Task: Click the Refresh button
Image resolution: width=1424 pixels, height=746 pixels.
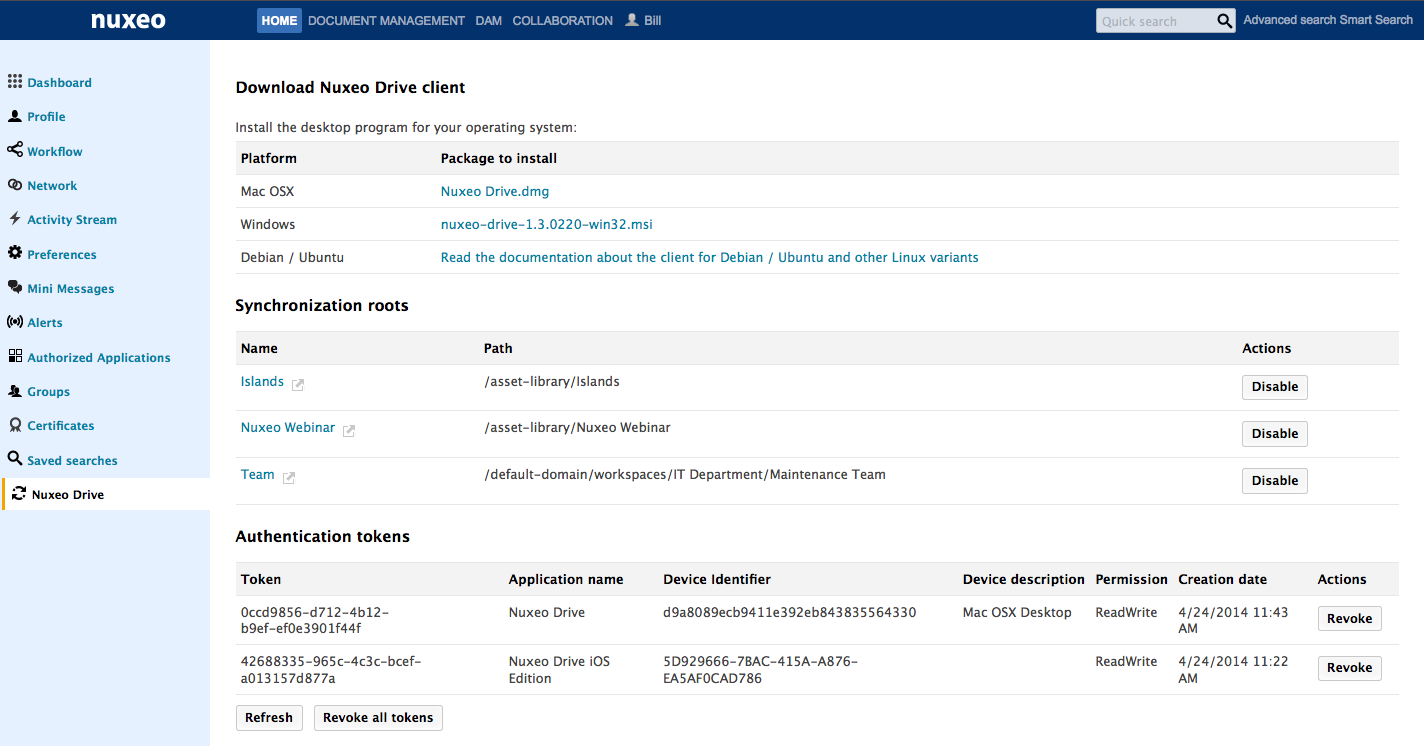Action: pos(269,718)
